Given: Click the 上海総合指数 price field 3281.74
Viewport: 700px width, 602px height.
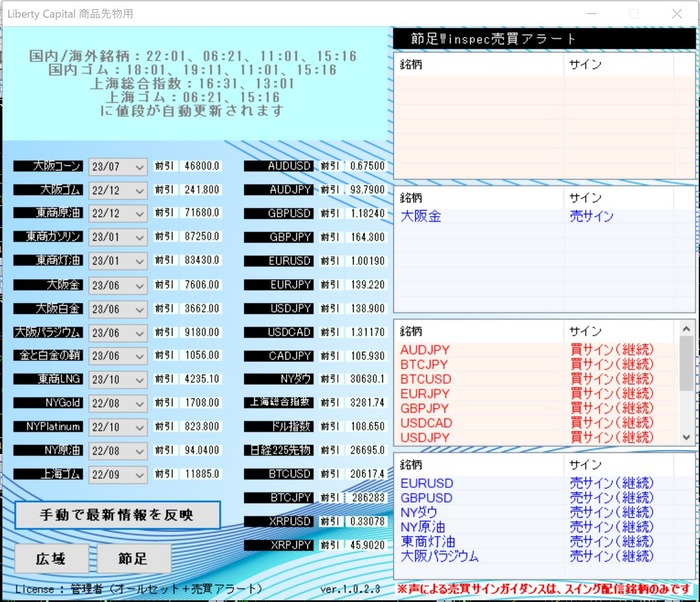Looking at the screenshot, I should point(367,403).
